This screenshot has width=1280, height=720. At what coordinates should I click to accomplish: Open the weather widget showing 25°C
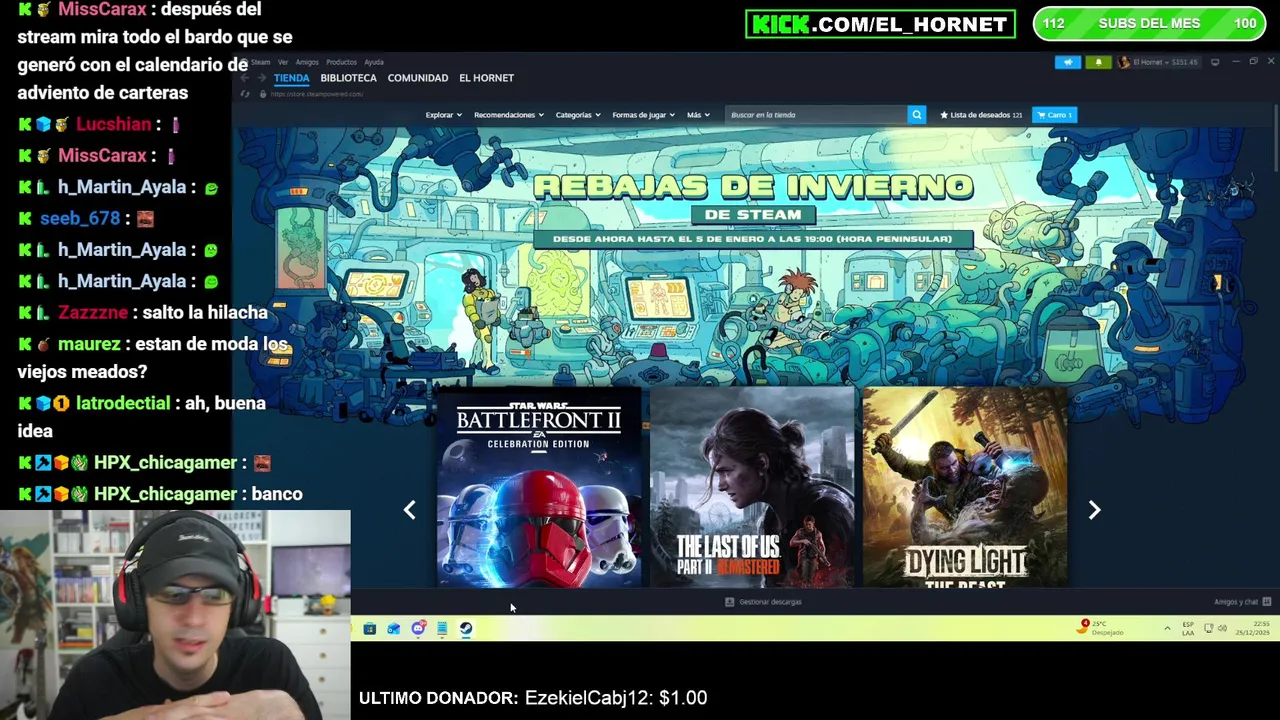point(1102,628)
